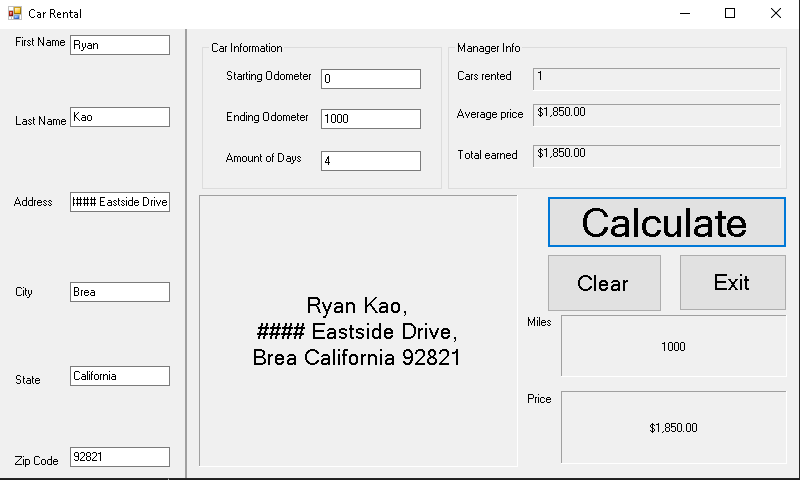Click the Clear button
This screenshot has height=480, width=800.
coord(604,283)
